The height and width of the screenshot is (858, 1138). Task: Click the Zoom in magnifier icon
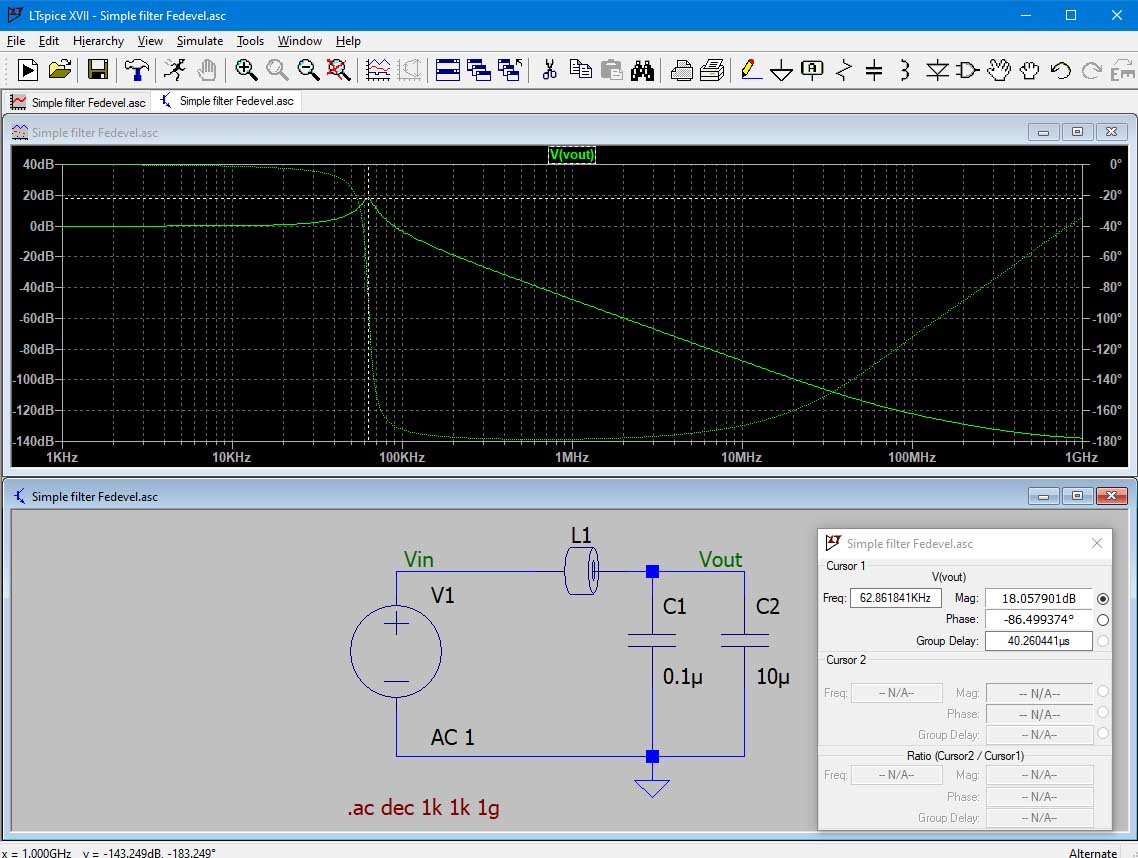[246, 70]
